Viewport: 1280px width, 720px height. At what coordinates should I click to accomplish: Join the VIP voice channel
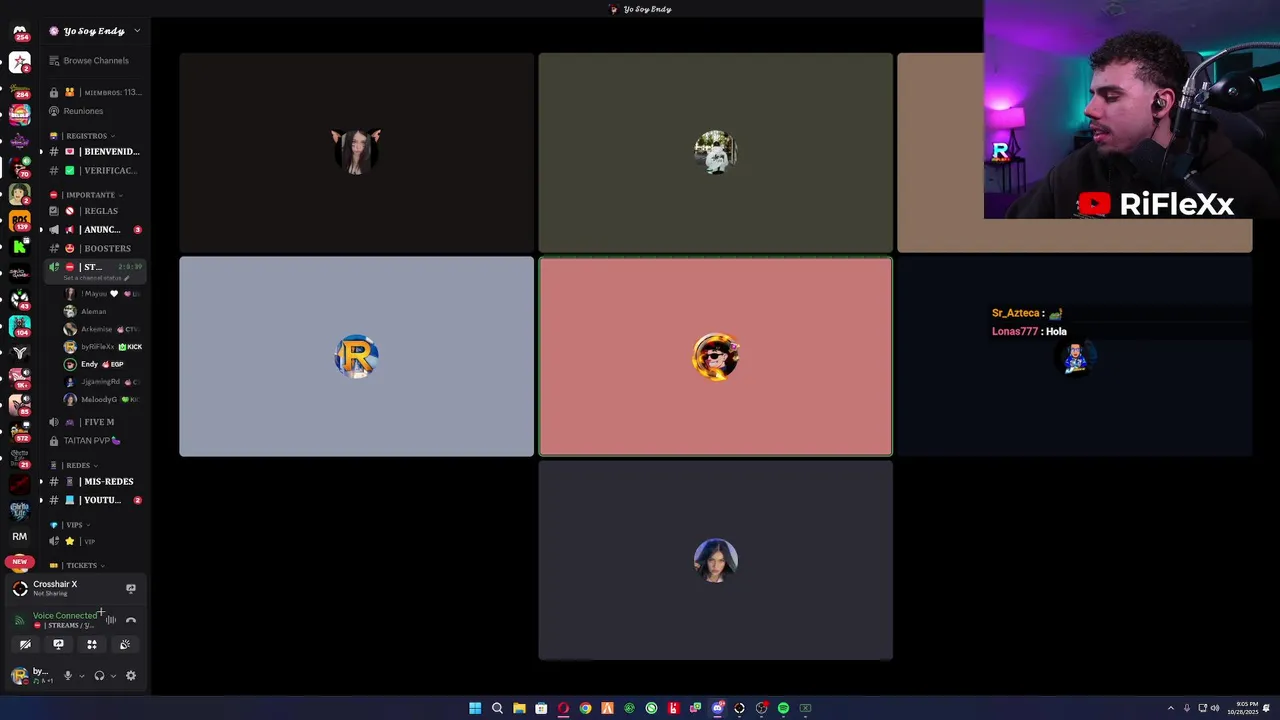(x=95, y=541)
